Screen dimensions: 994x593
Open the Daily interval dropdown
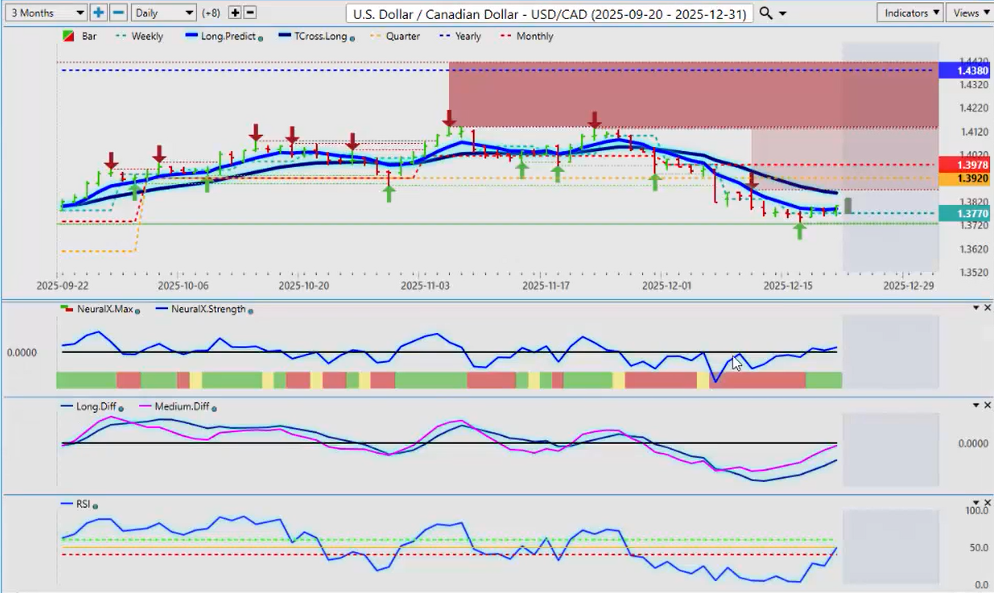[163, 13]
